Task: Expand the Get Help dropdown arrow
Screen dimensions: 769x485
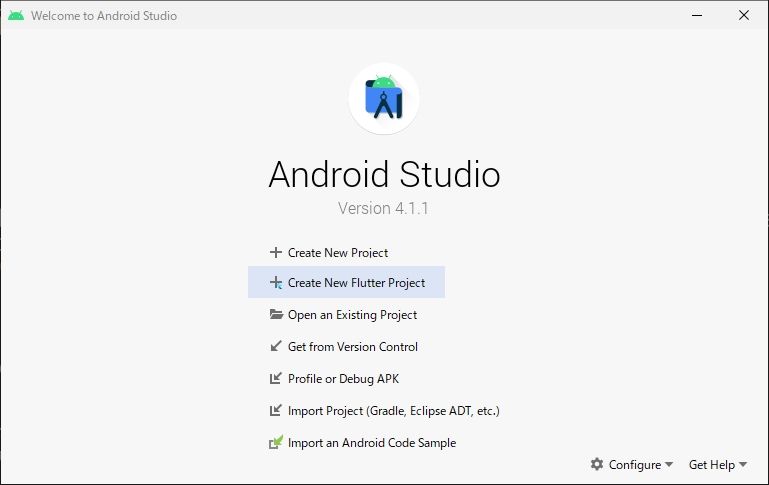Action: pyautogui.click(x=743, y=465)
